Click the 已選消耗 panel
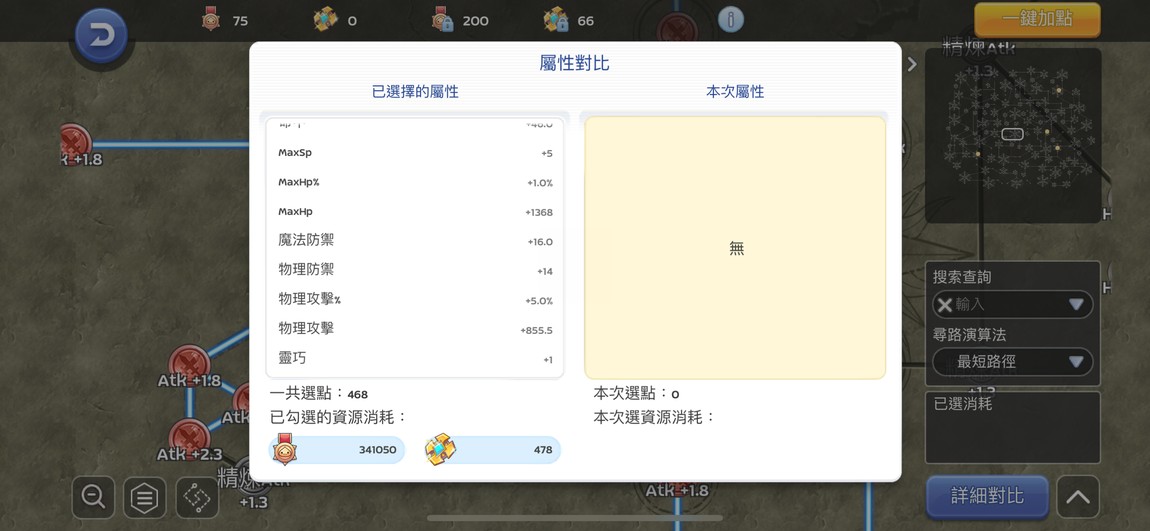Viewport: 1150px width, 531px height. click(x=1013, y=427)
